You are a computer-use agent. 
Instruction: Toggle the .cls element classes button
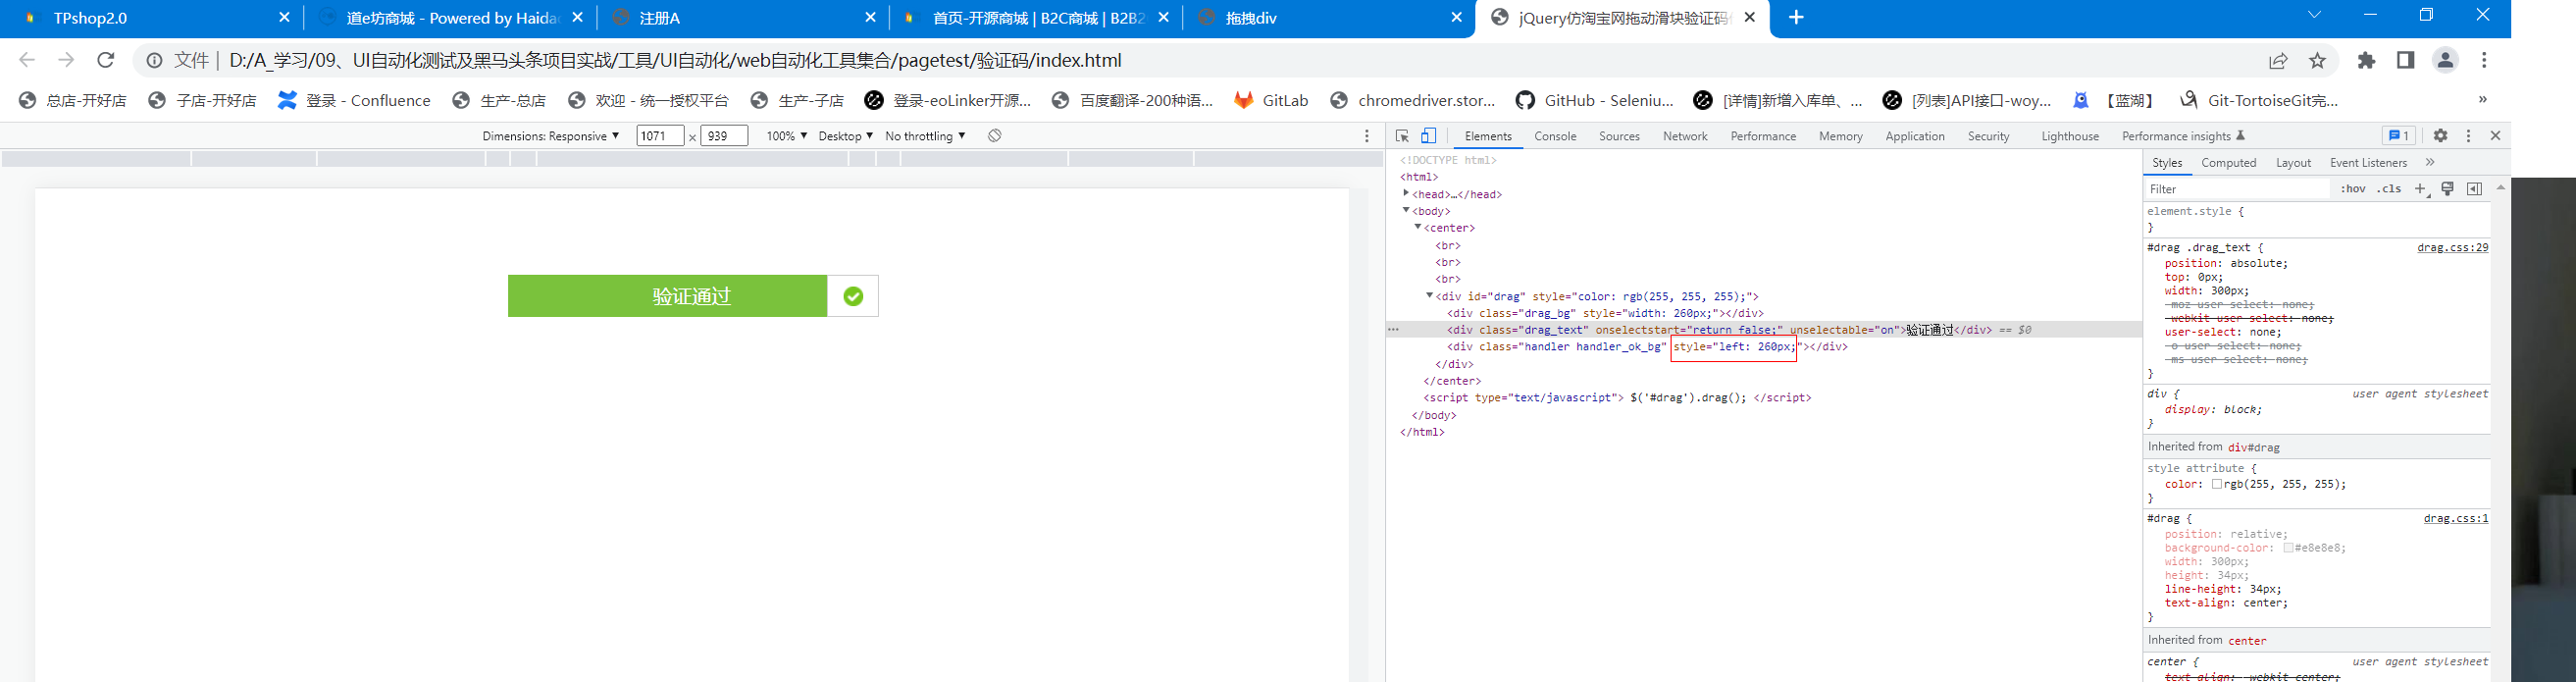point(2390,189)
